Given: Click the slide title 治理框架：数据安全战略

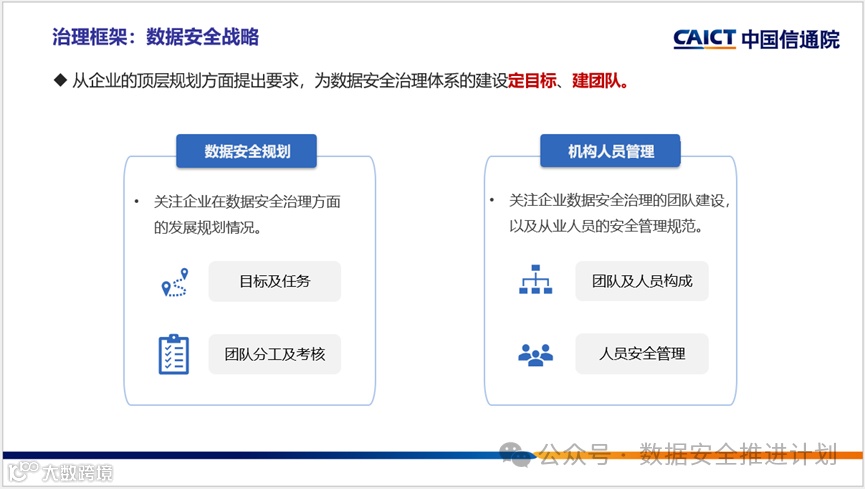Looking at the screenshot, I should [x=156, y=37].
